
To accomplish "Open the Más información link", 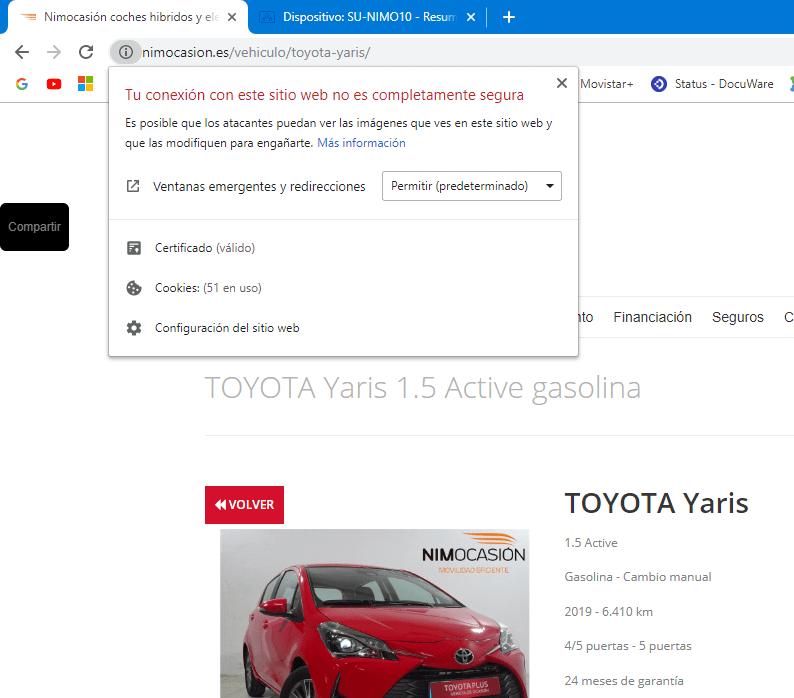I will pos(361,143).
